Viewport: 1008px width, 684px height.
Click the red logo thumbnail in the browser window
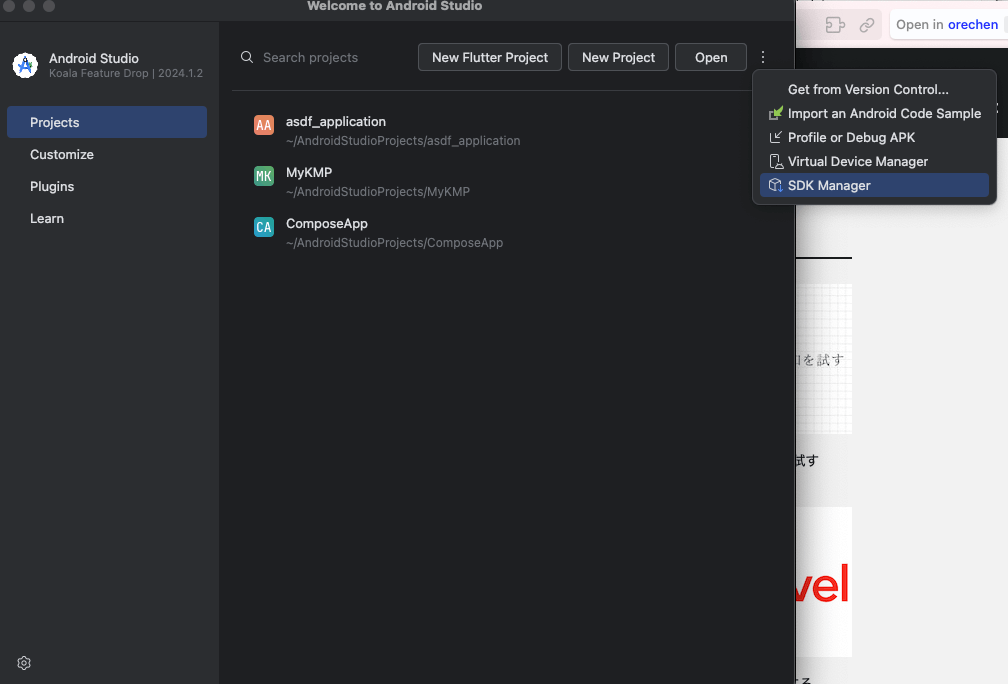(x=824, y=582)
